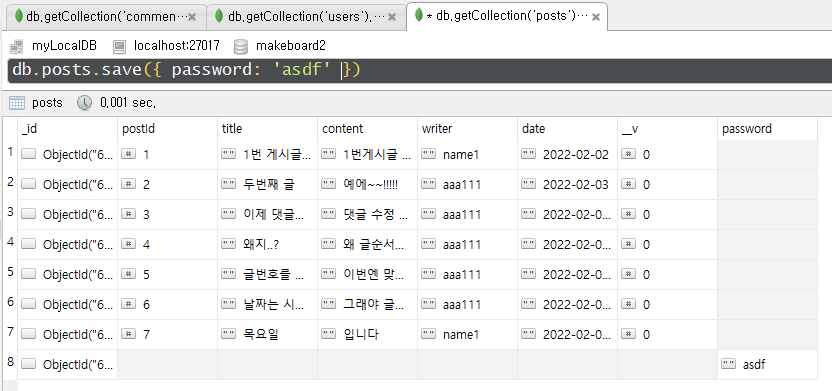Click the number icon beside postId 4

coord(129,244)
